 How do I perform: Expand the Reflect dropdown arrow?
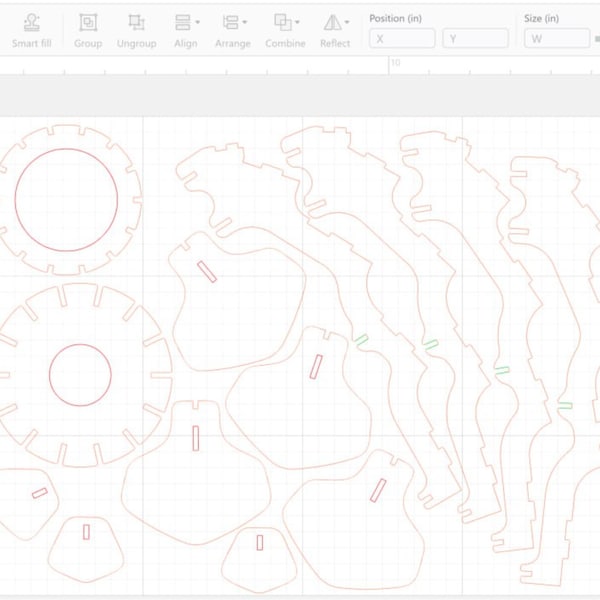tap(347, 22)
